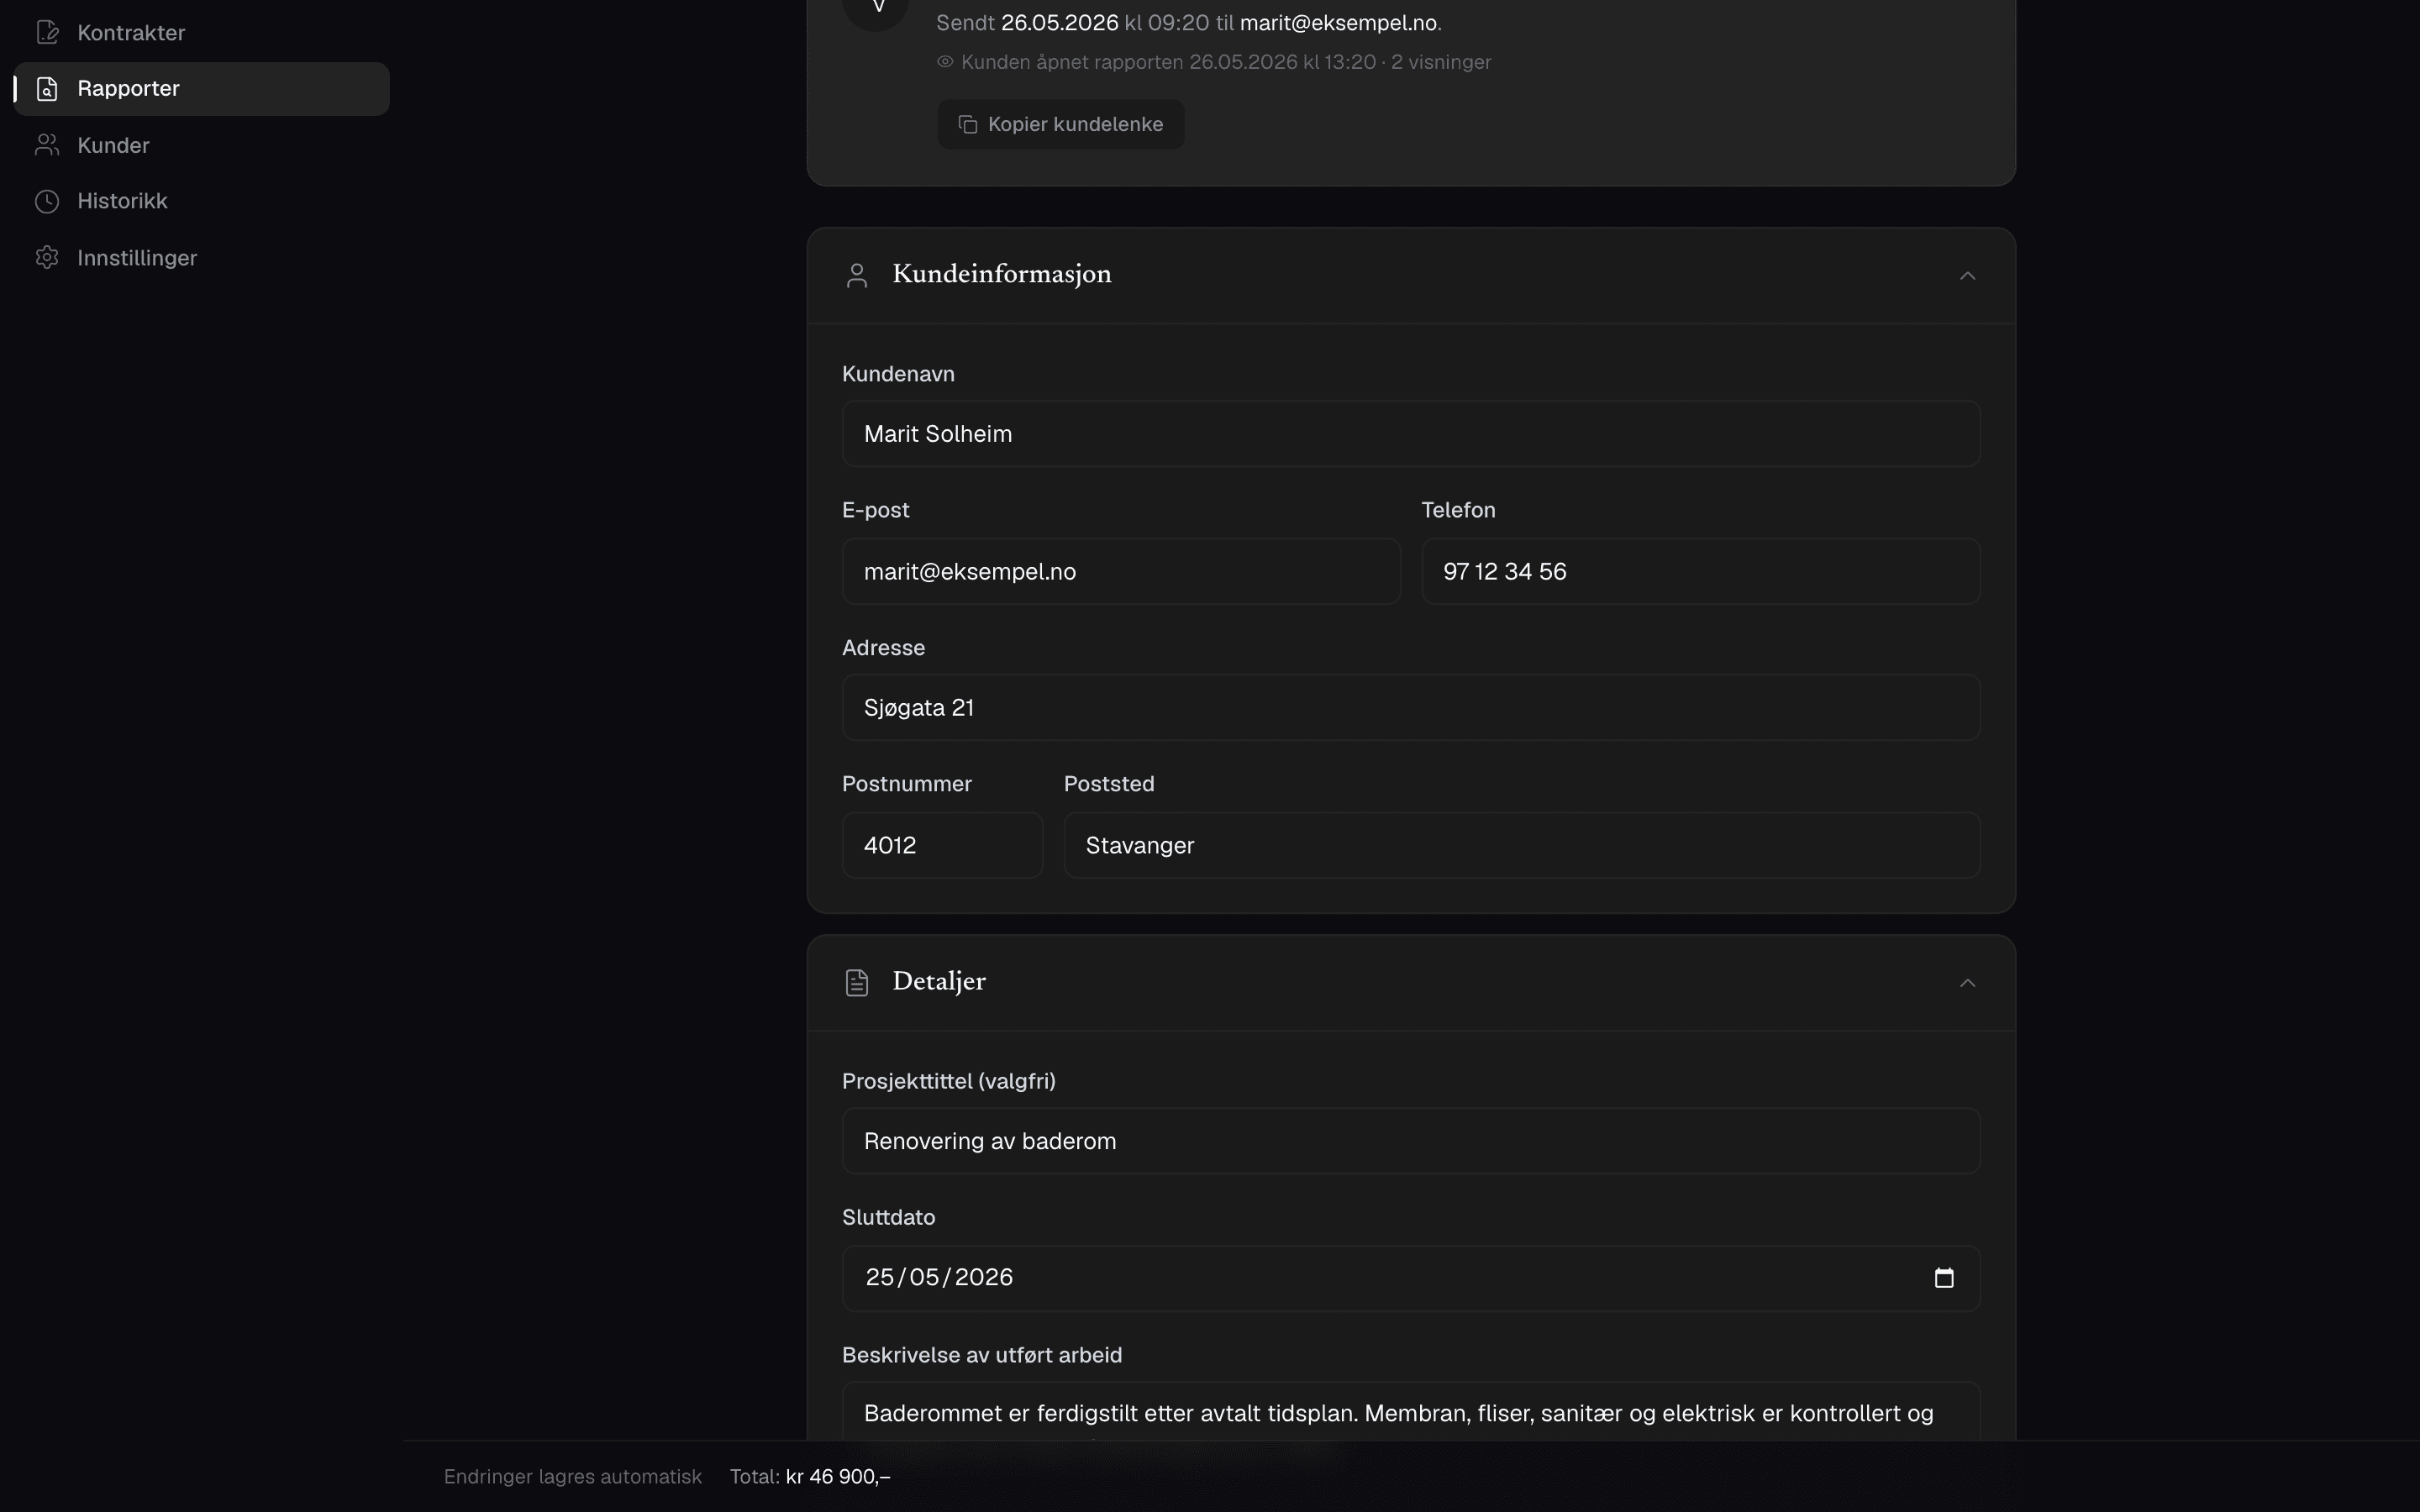Collapse the Detaljer section
Image resolution: width=2420 pixels, height=1512 pixels.
[x=1967, y=983]
